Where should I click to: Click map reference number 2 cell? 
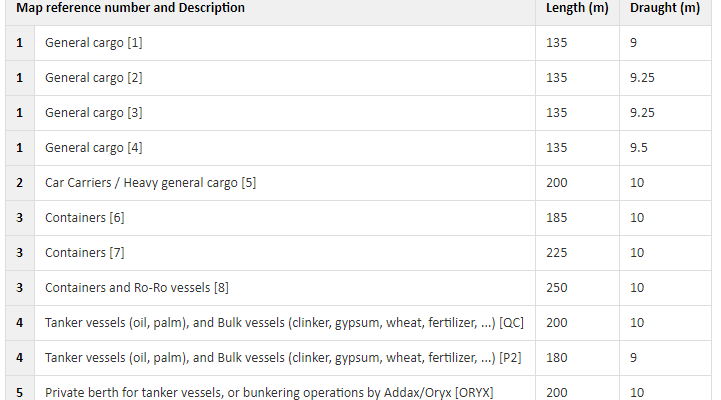pos(20,183)
